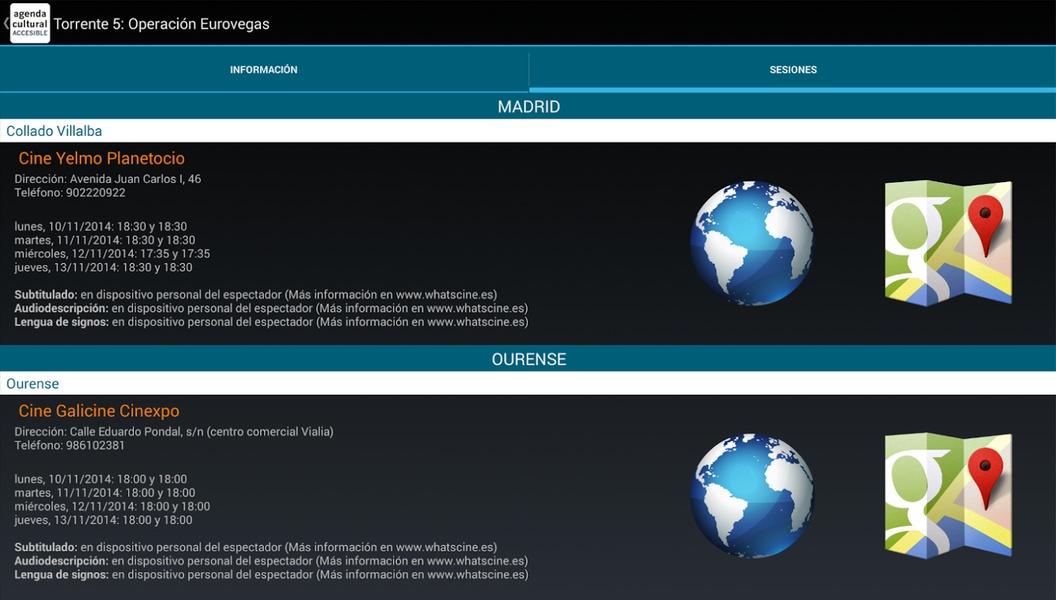Select session jueves 13/11/2014 18:30 y 18:30

[x=104, y=267]
